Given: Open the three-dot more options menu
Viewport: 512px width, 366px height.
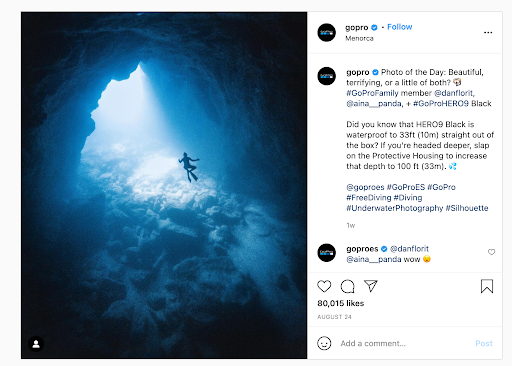Looking at the screenshot, I should 488,32.
